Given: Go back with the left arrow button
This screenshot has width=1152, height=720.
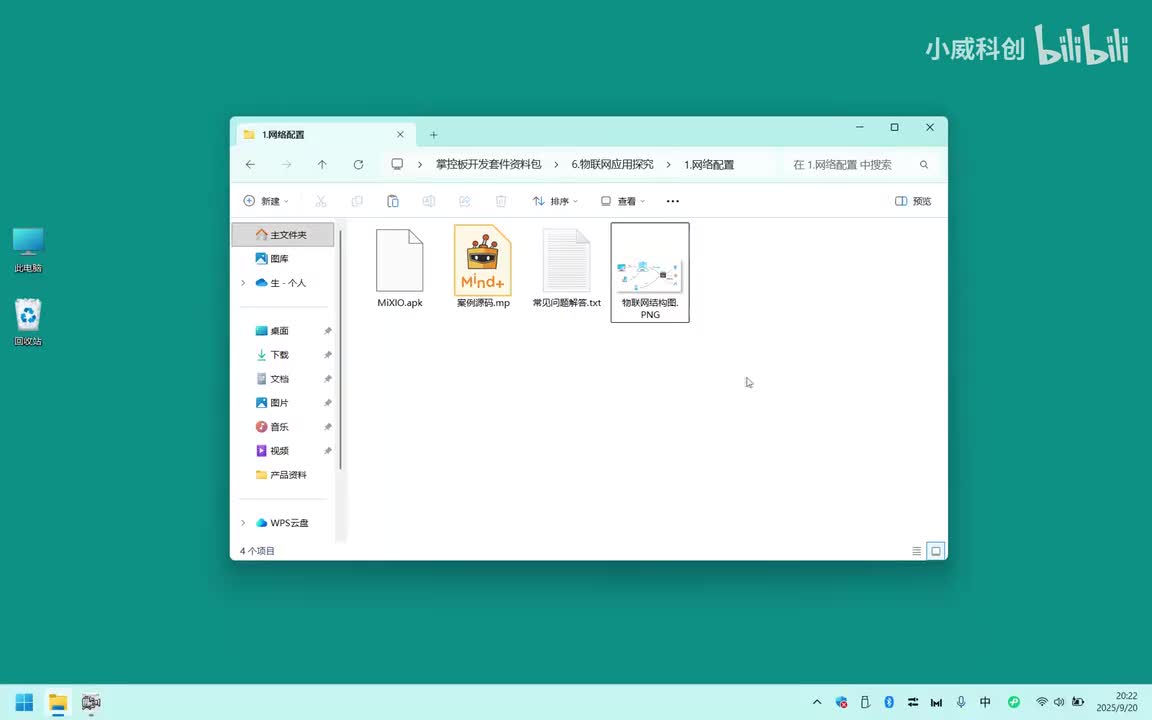Looking at the screenshot, I should pos(250,165).
